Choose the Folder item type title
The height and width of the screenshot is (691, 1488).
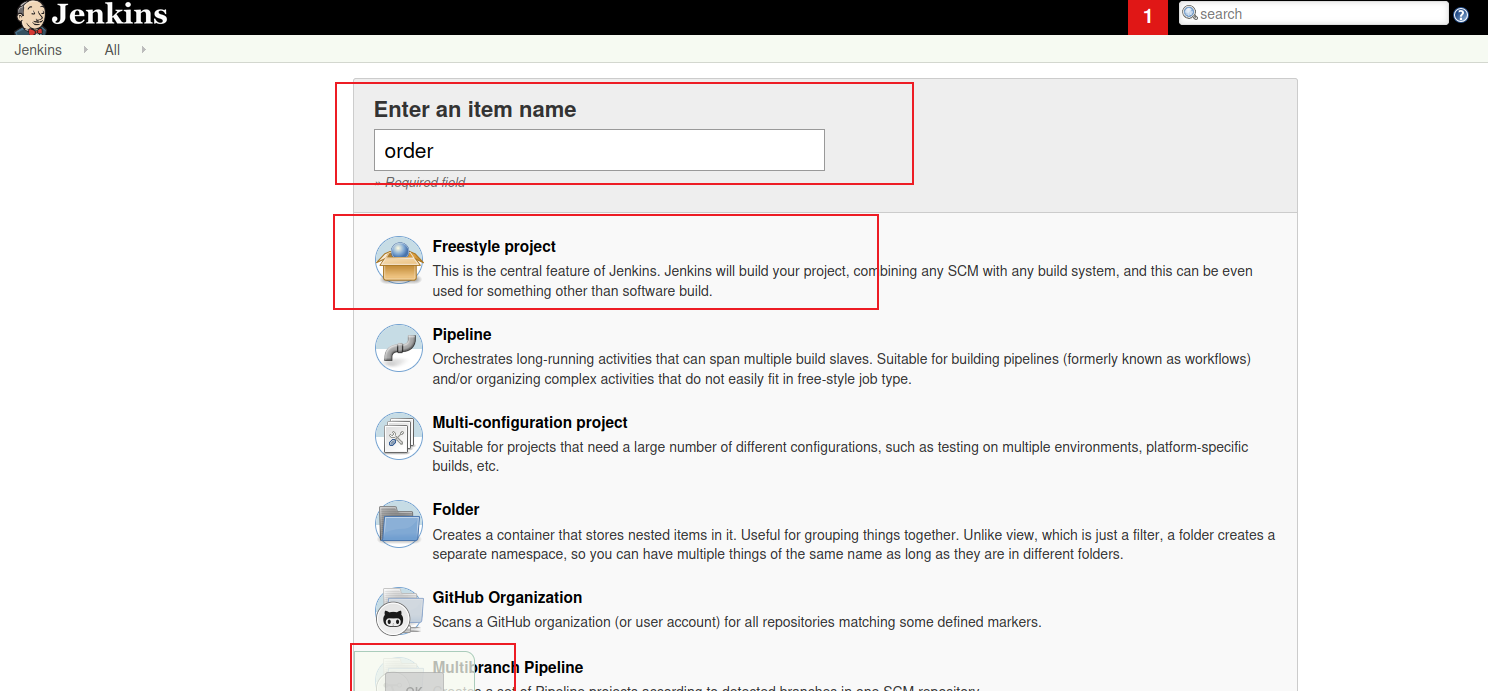pos(456,510)
